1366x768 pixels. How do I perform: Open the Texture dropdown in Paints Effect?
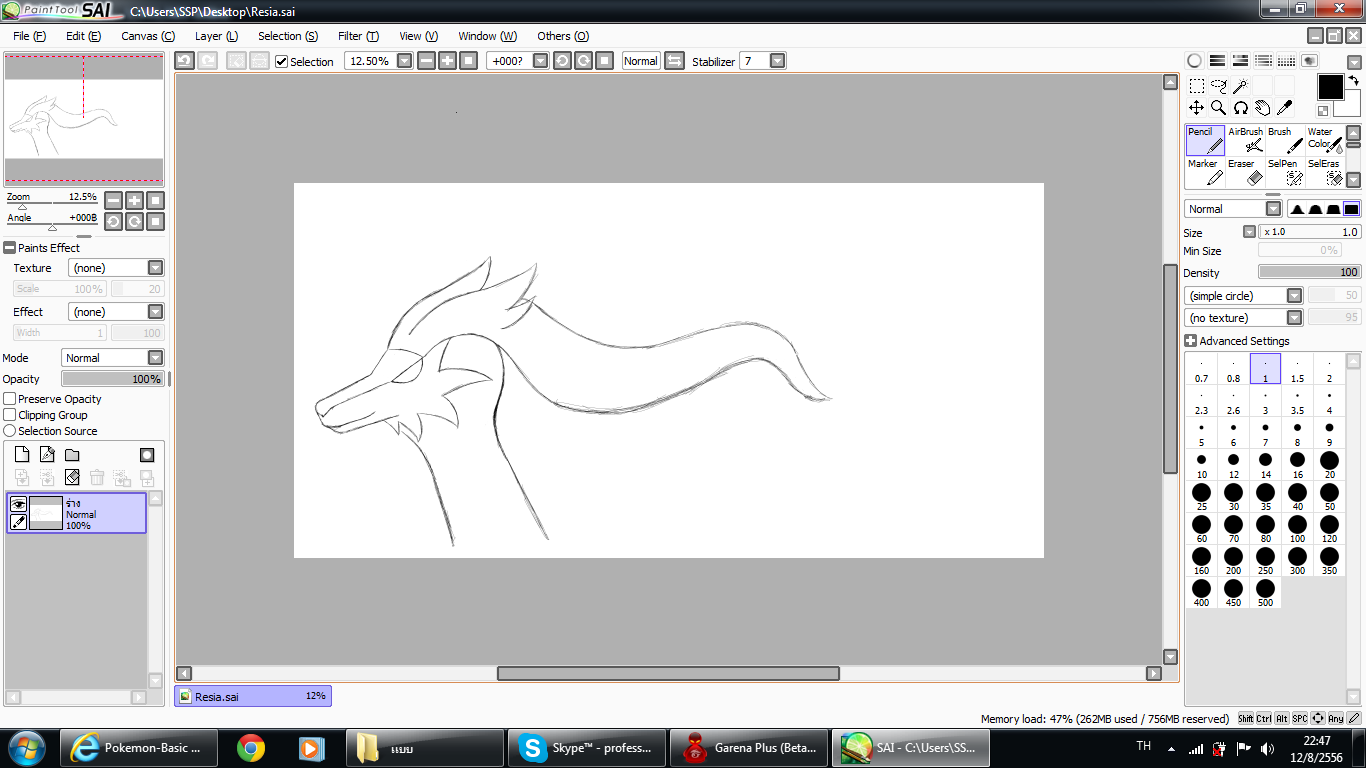click(x=155, y=268)
